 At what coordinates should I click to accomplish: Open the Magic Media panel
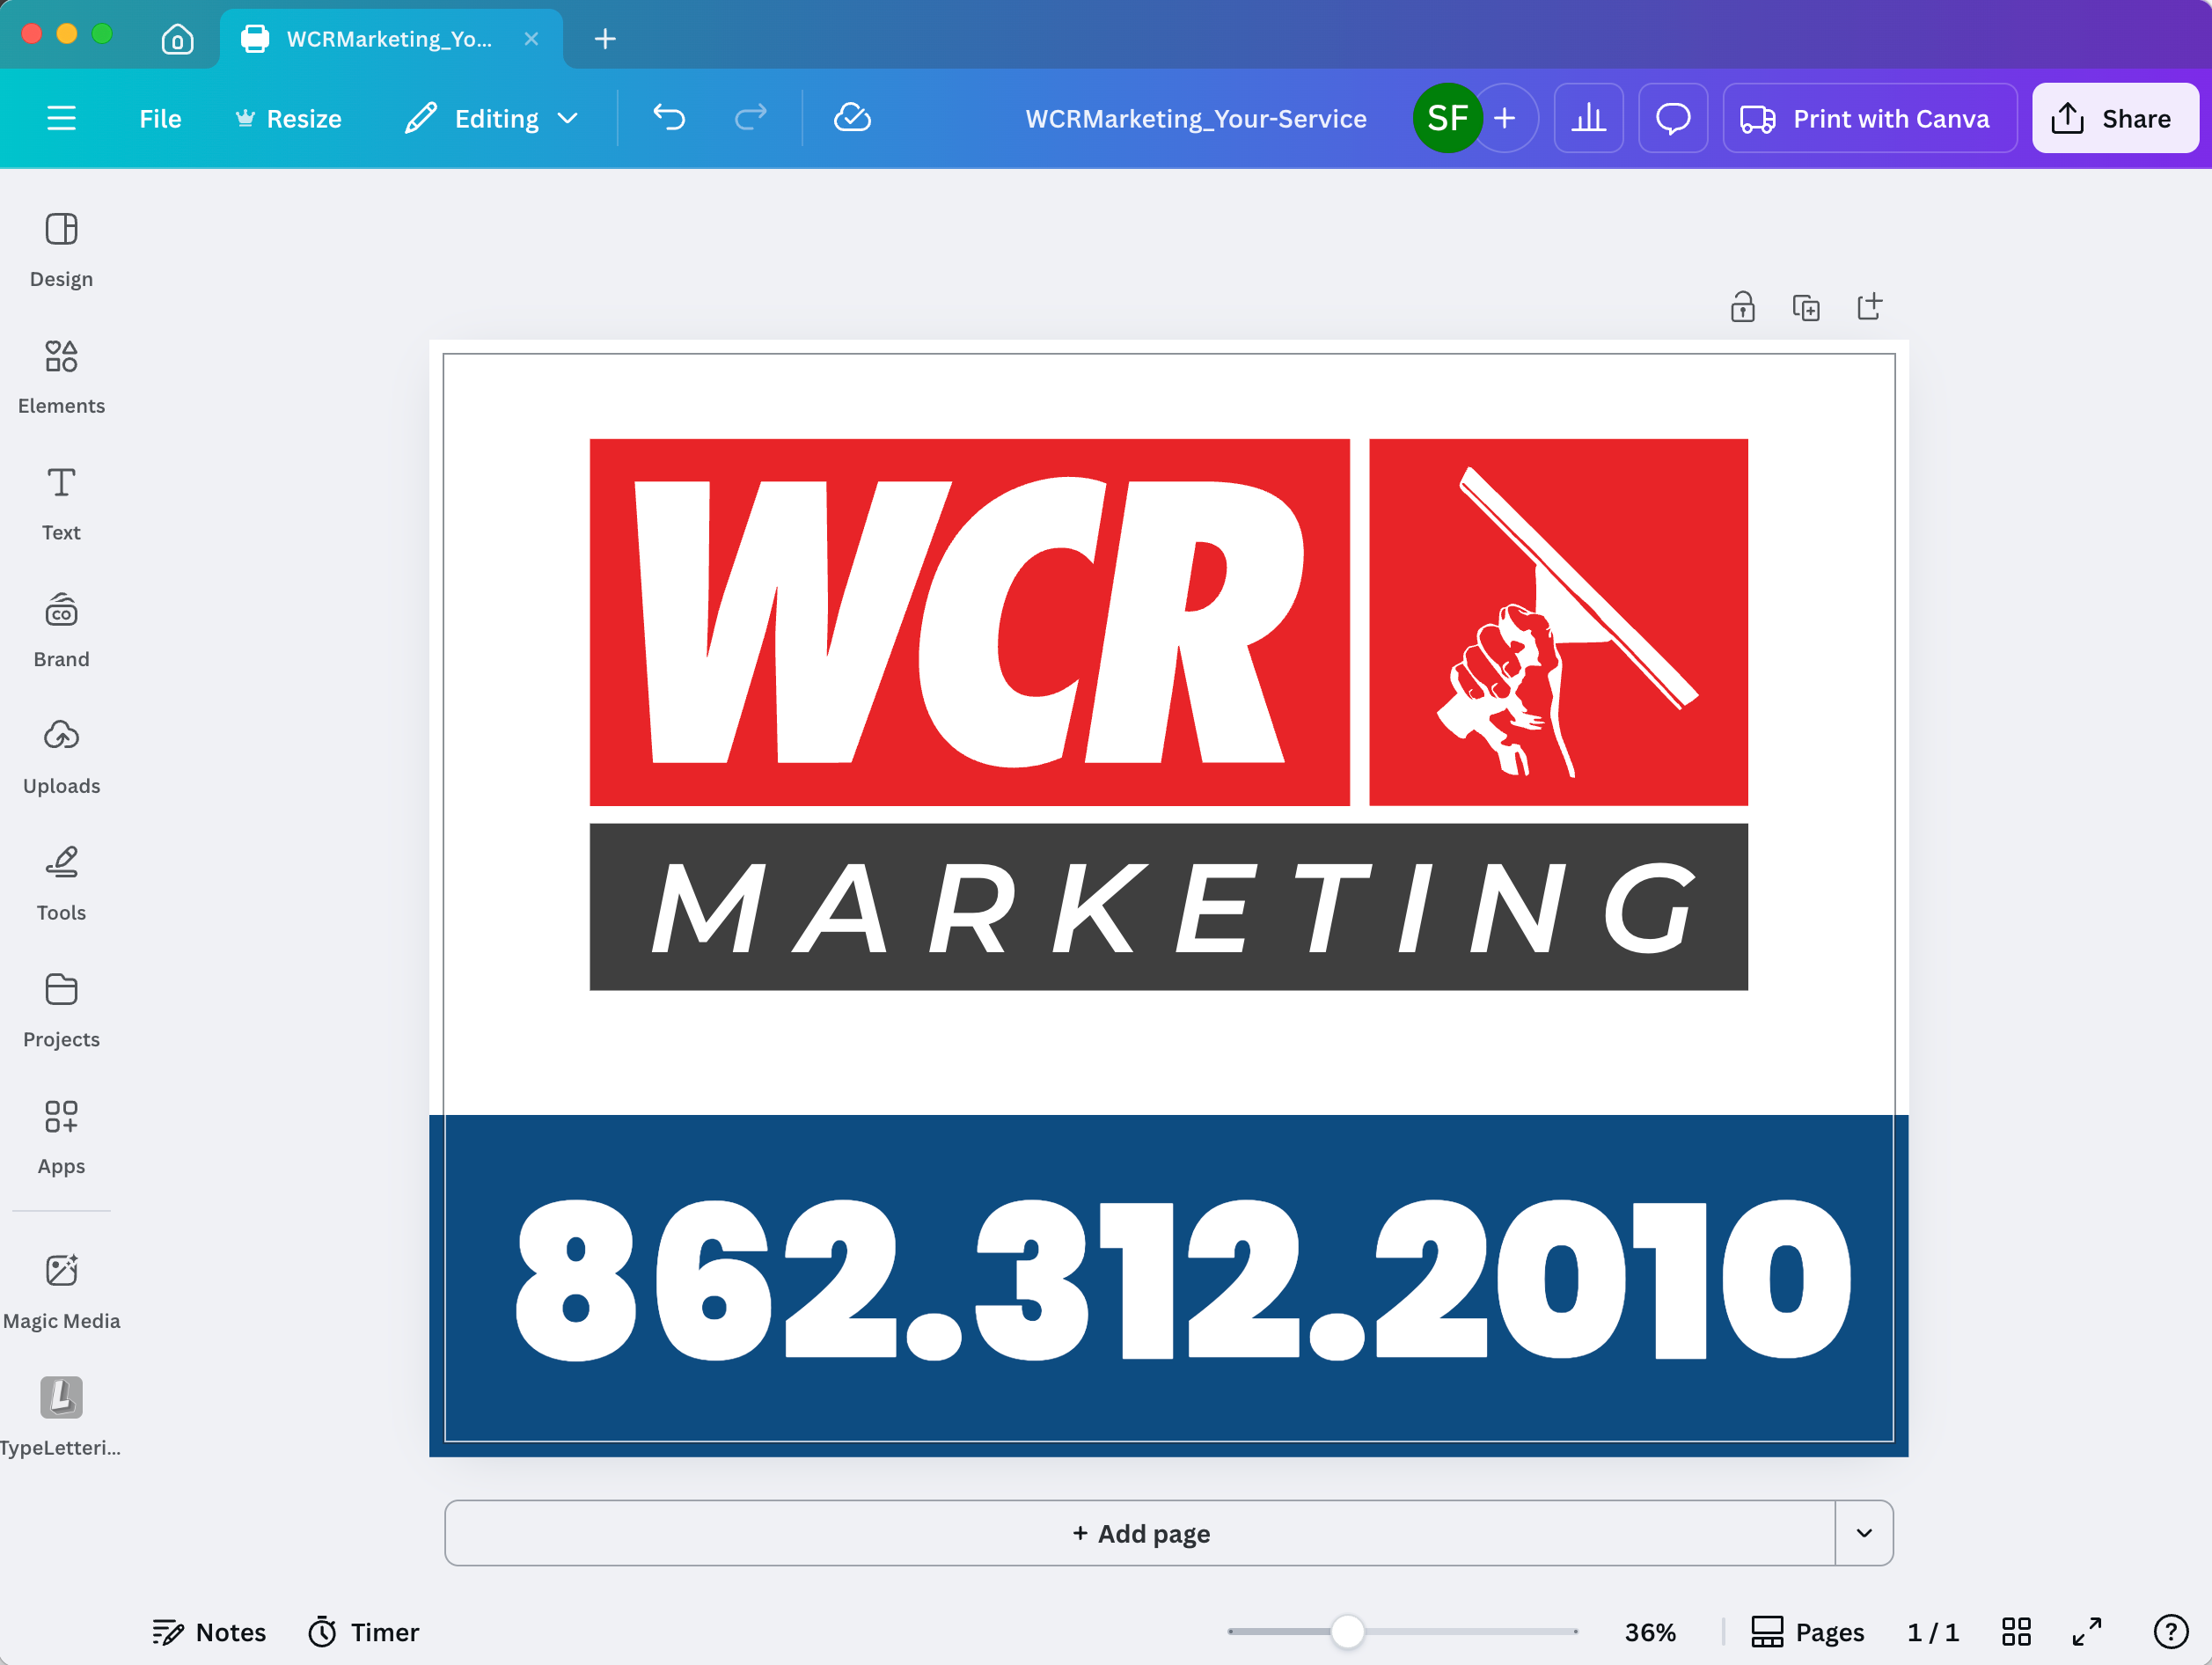coord(60,1289)
